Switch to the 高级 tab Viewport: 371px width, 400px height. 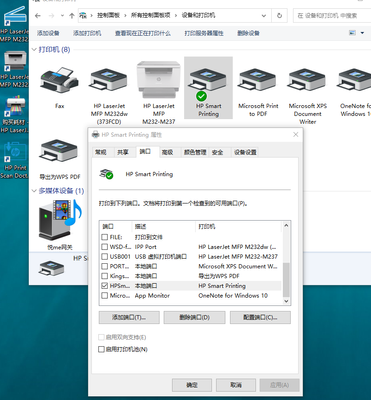tap(167, 152)
